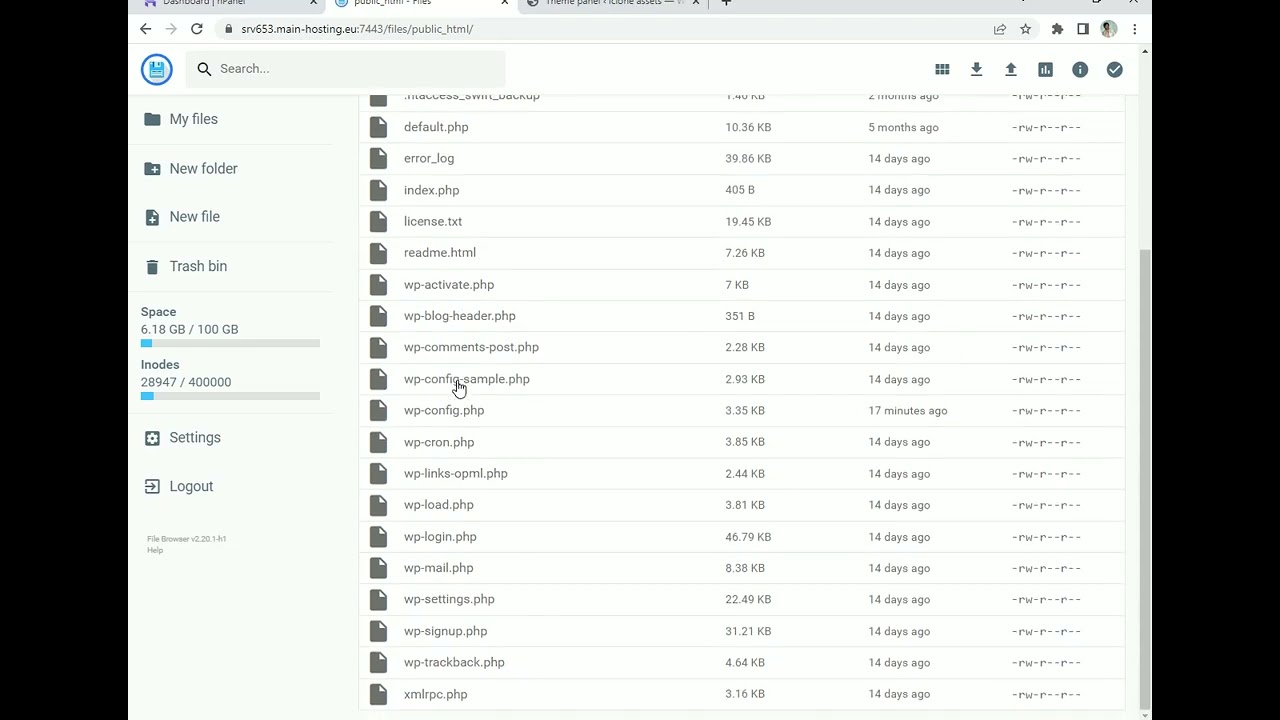Click the upload toolbar icon
Image resolution: width=1280 pixels, height=720 pixels.
click(1011, 69)
